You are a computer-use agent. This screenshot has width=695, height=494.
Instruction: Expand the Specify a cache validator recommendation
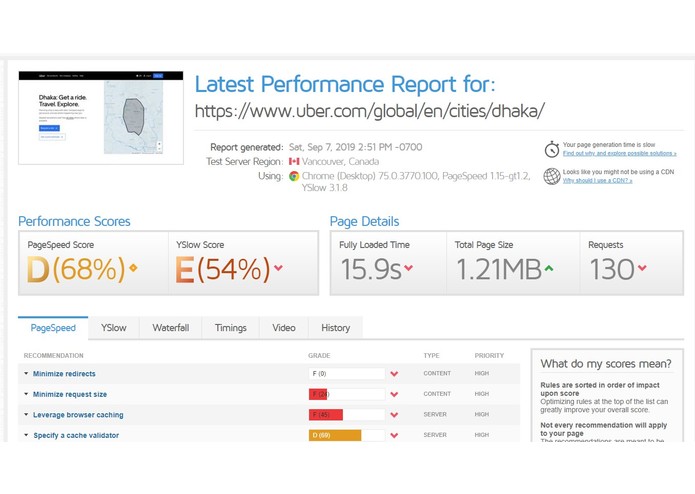(x=26, y=435)
